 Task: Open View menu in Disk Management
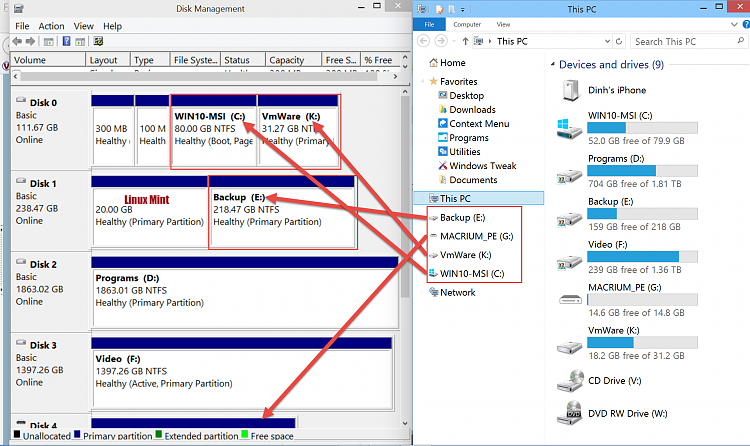coord(83,26)
